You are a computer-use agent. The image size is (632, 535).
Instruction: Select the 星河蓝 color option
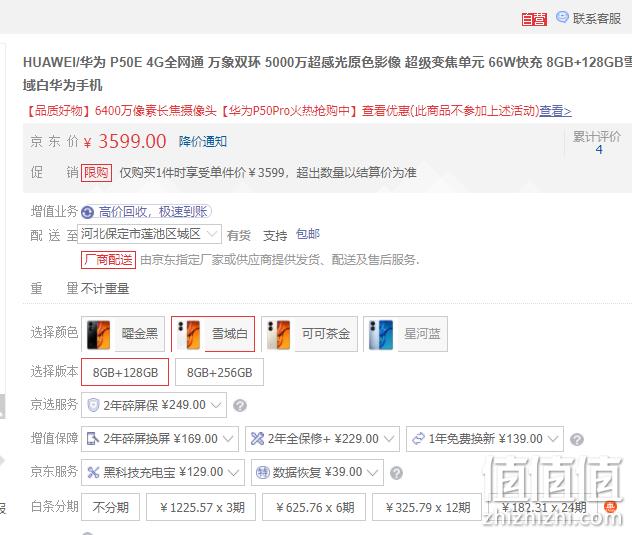pos(405,334)
